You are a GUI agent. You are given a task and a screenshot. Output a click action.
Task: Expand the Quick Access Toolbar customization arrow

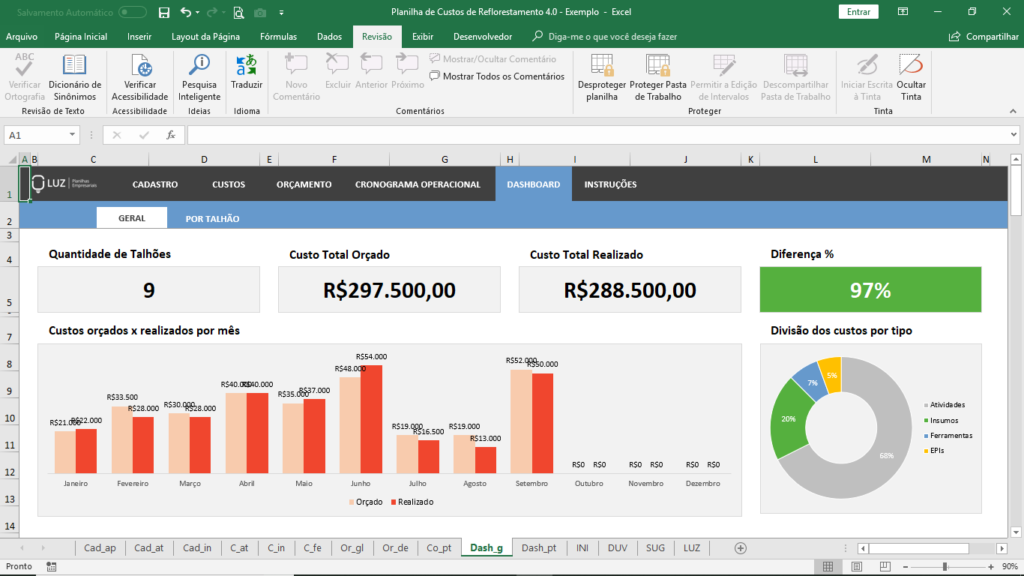tap(281, 13)
